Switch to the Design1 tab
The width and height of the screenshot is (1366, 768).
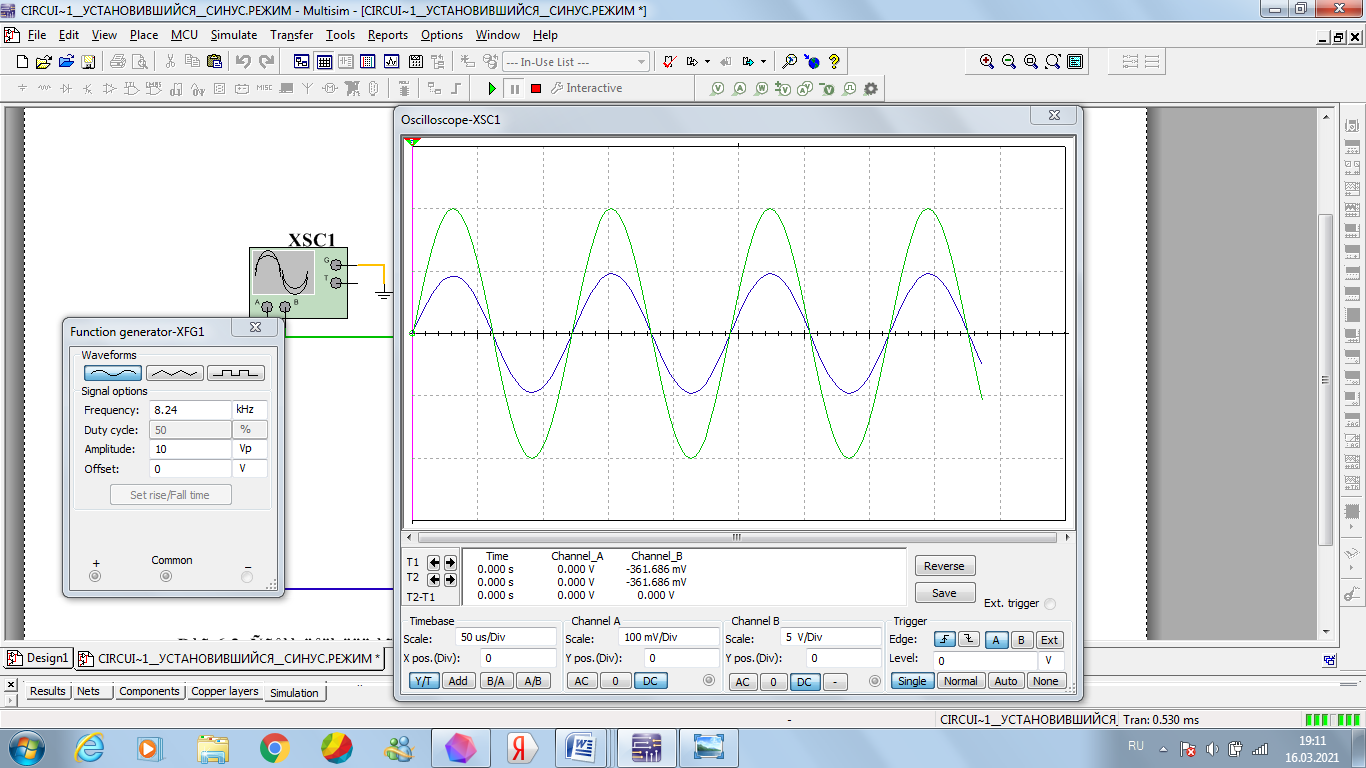[x=38, y=658]
